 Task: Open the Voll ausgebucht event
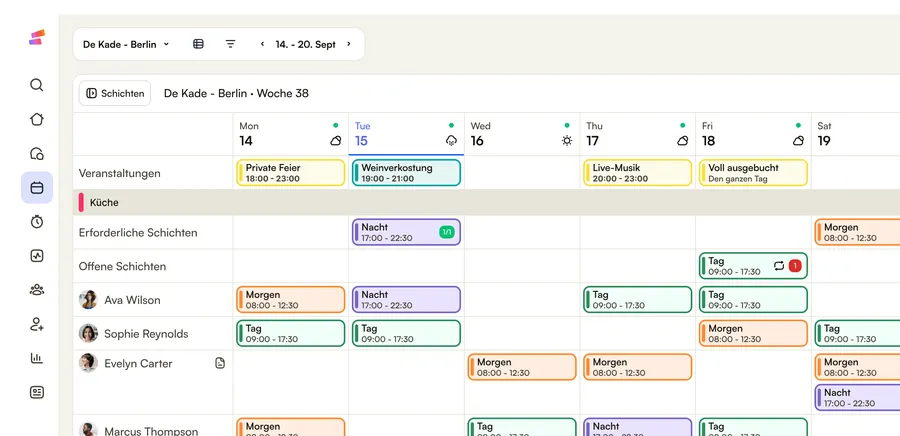(753, 173)
